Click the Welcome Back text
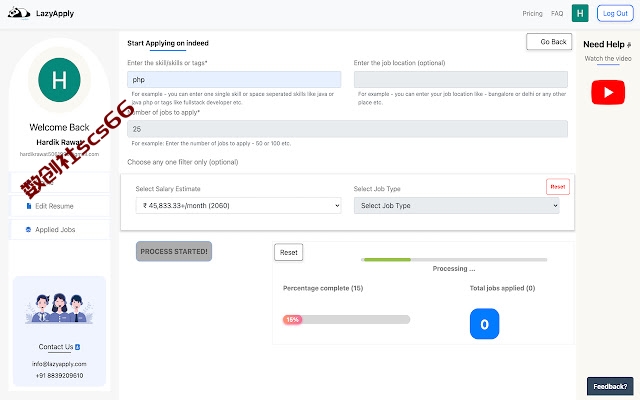Viewport: 640px width, 400px height. pyautogui.click(x=59, y=127)
